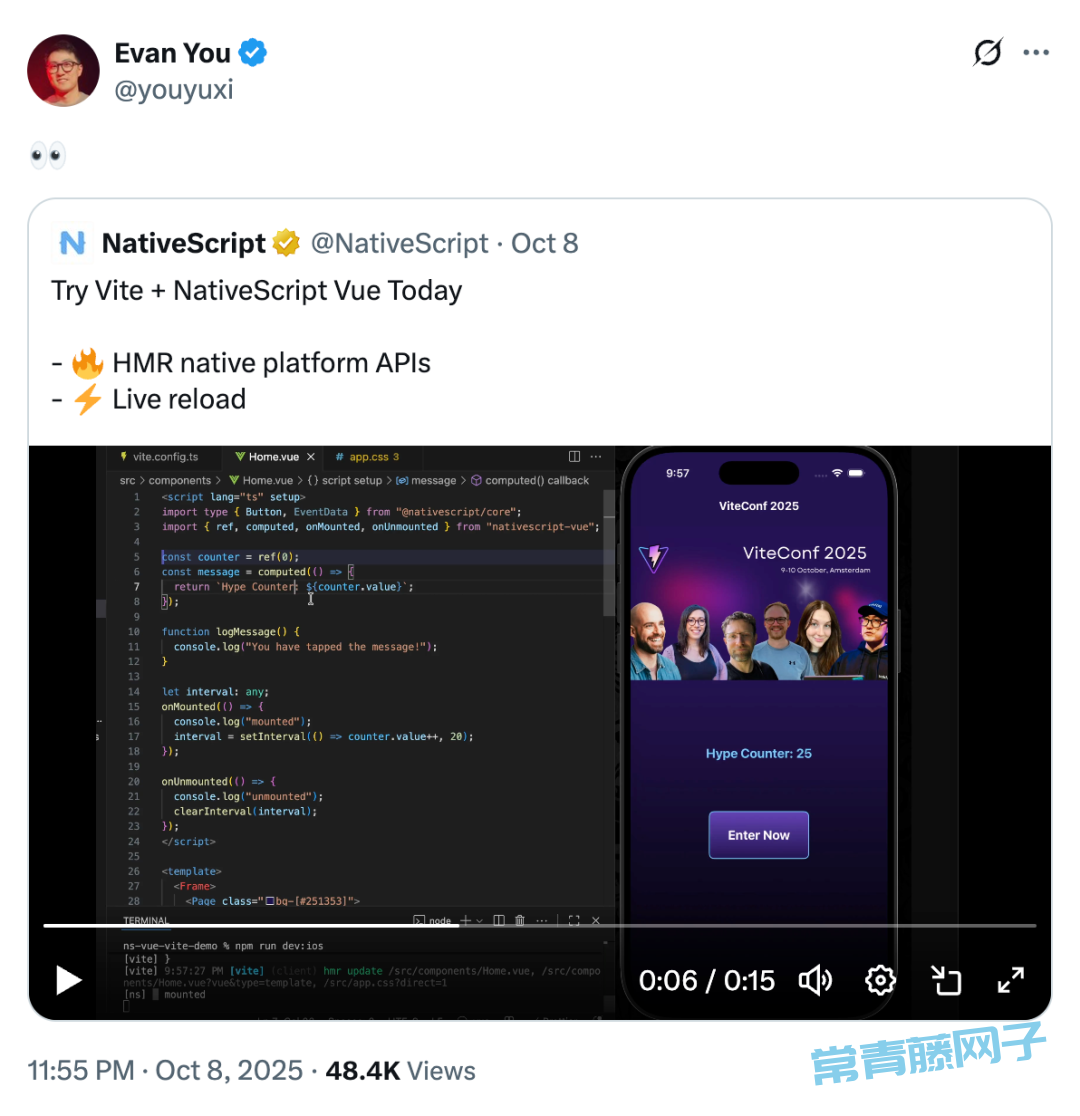Open the @youyuxi handle link
This screenshot has height=1116, width=1080.
[174, 90]
